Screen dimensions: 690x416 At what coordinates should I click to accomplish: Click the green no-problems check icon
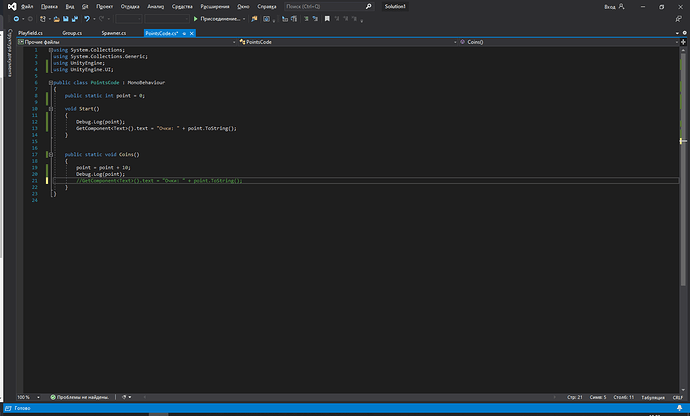point(53,397)
